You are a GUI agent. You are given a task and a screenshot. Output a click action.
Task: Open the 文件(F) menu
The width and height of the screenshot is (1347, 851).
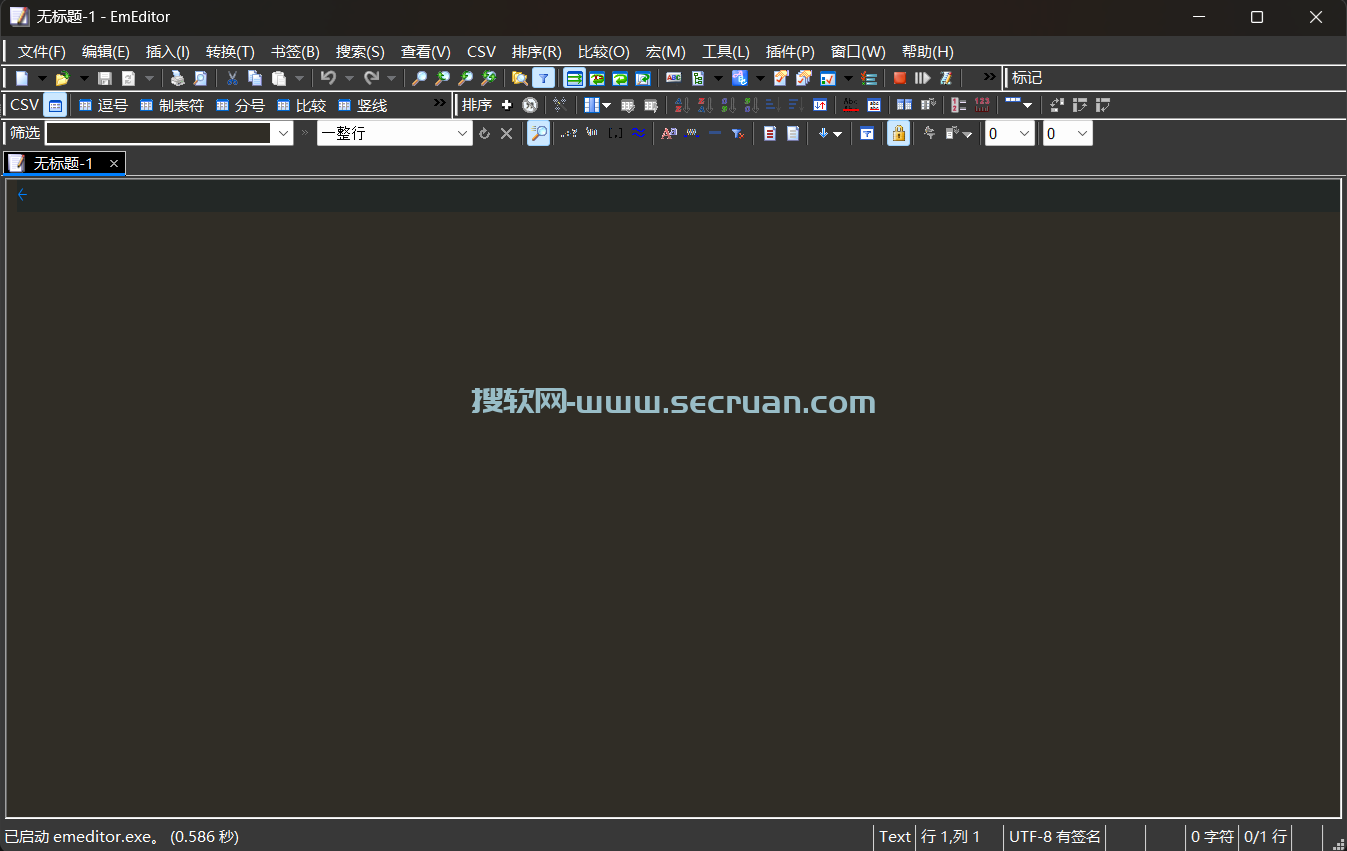point(42,52)
